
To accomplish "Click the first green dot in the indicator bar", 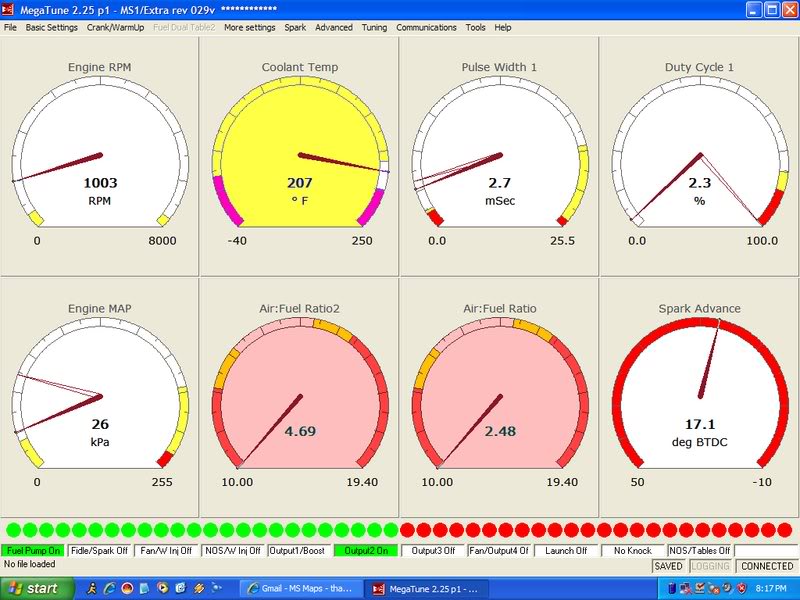I will (x=13, y=530).
